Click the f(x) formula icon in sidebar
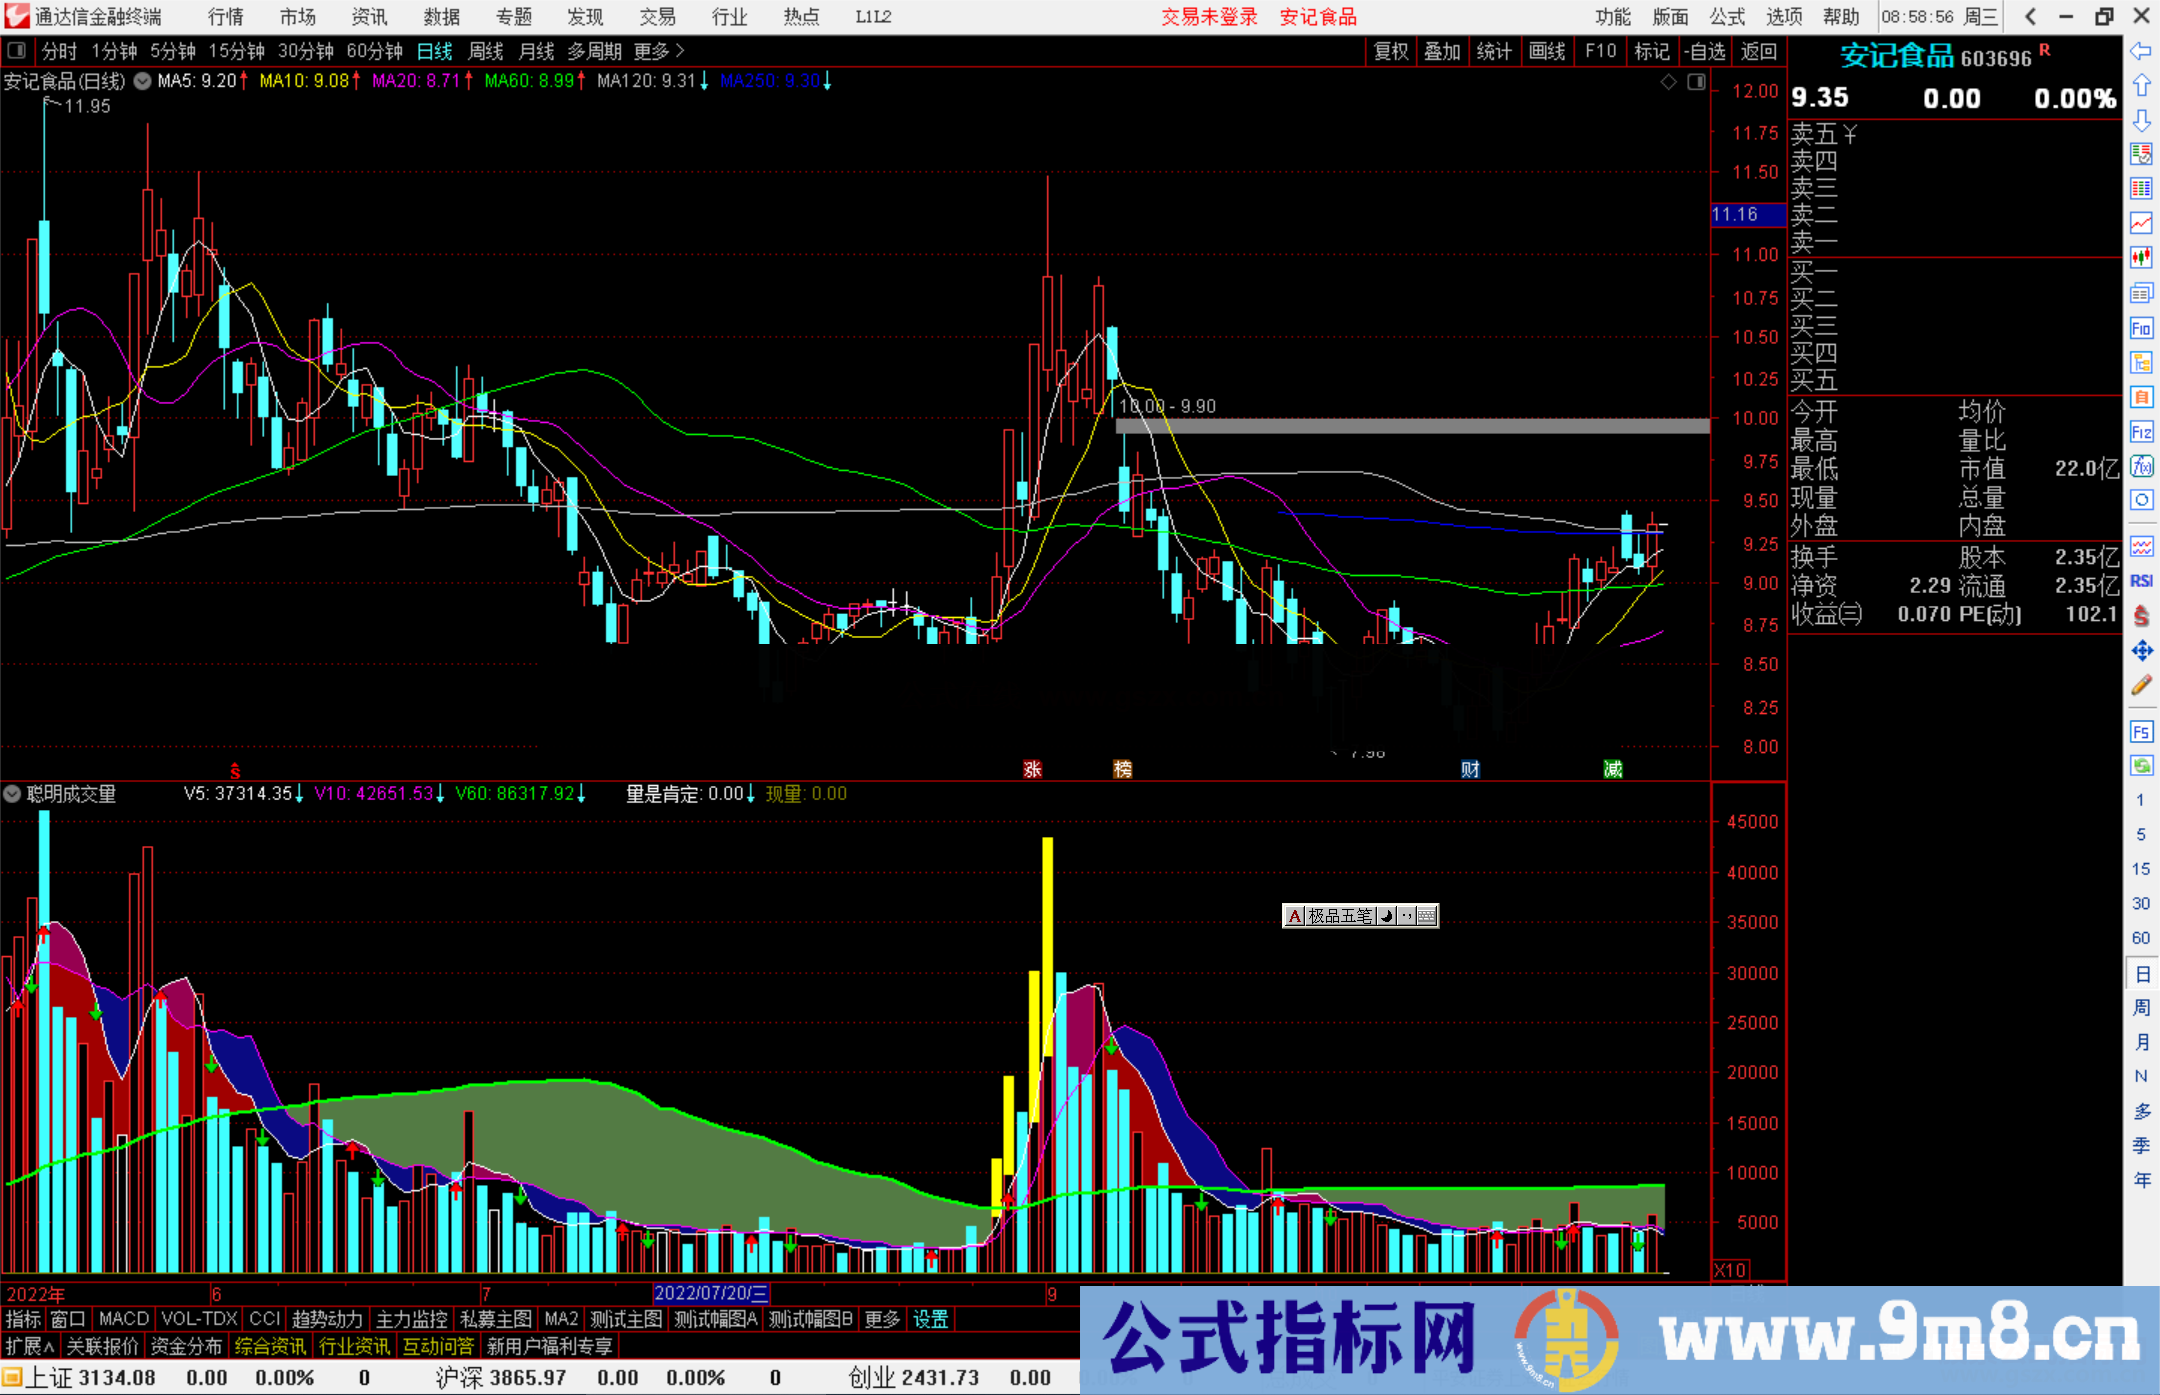 point(2141,466)
